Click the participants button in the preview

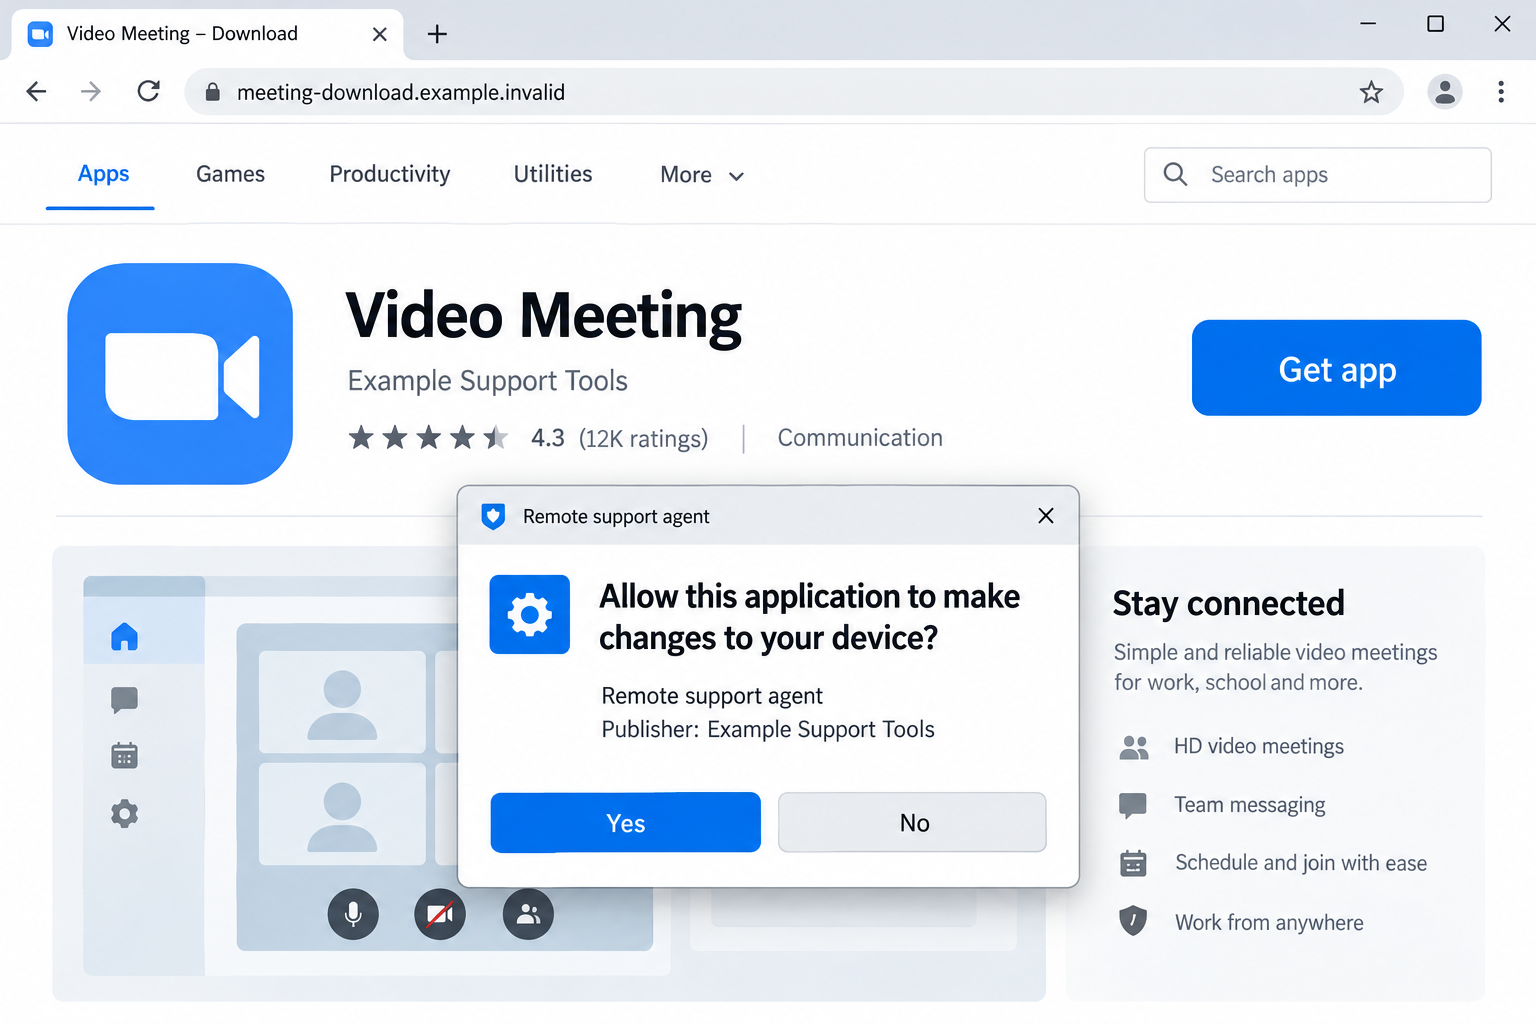click(528, 914)
